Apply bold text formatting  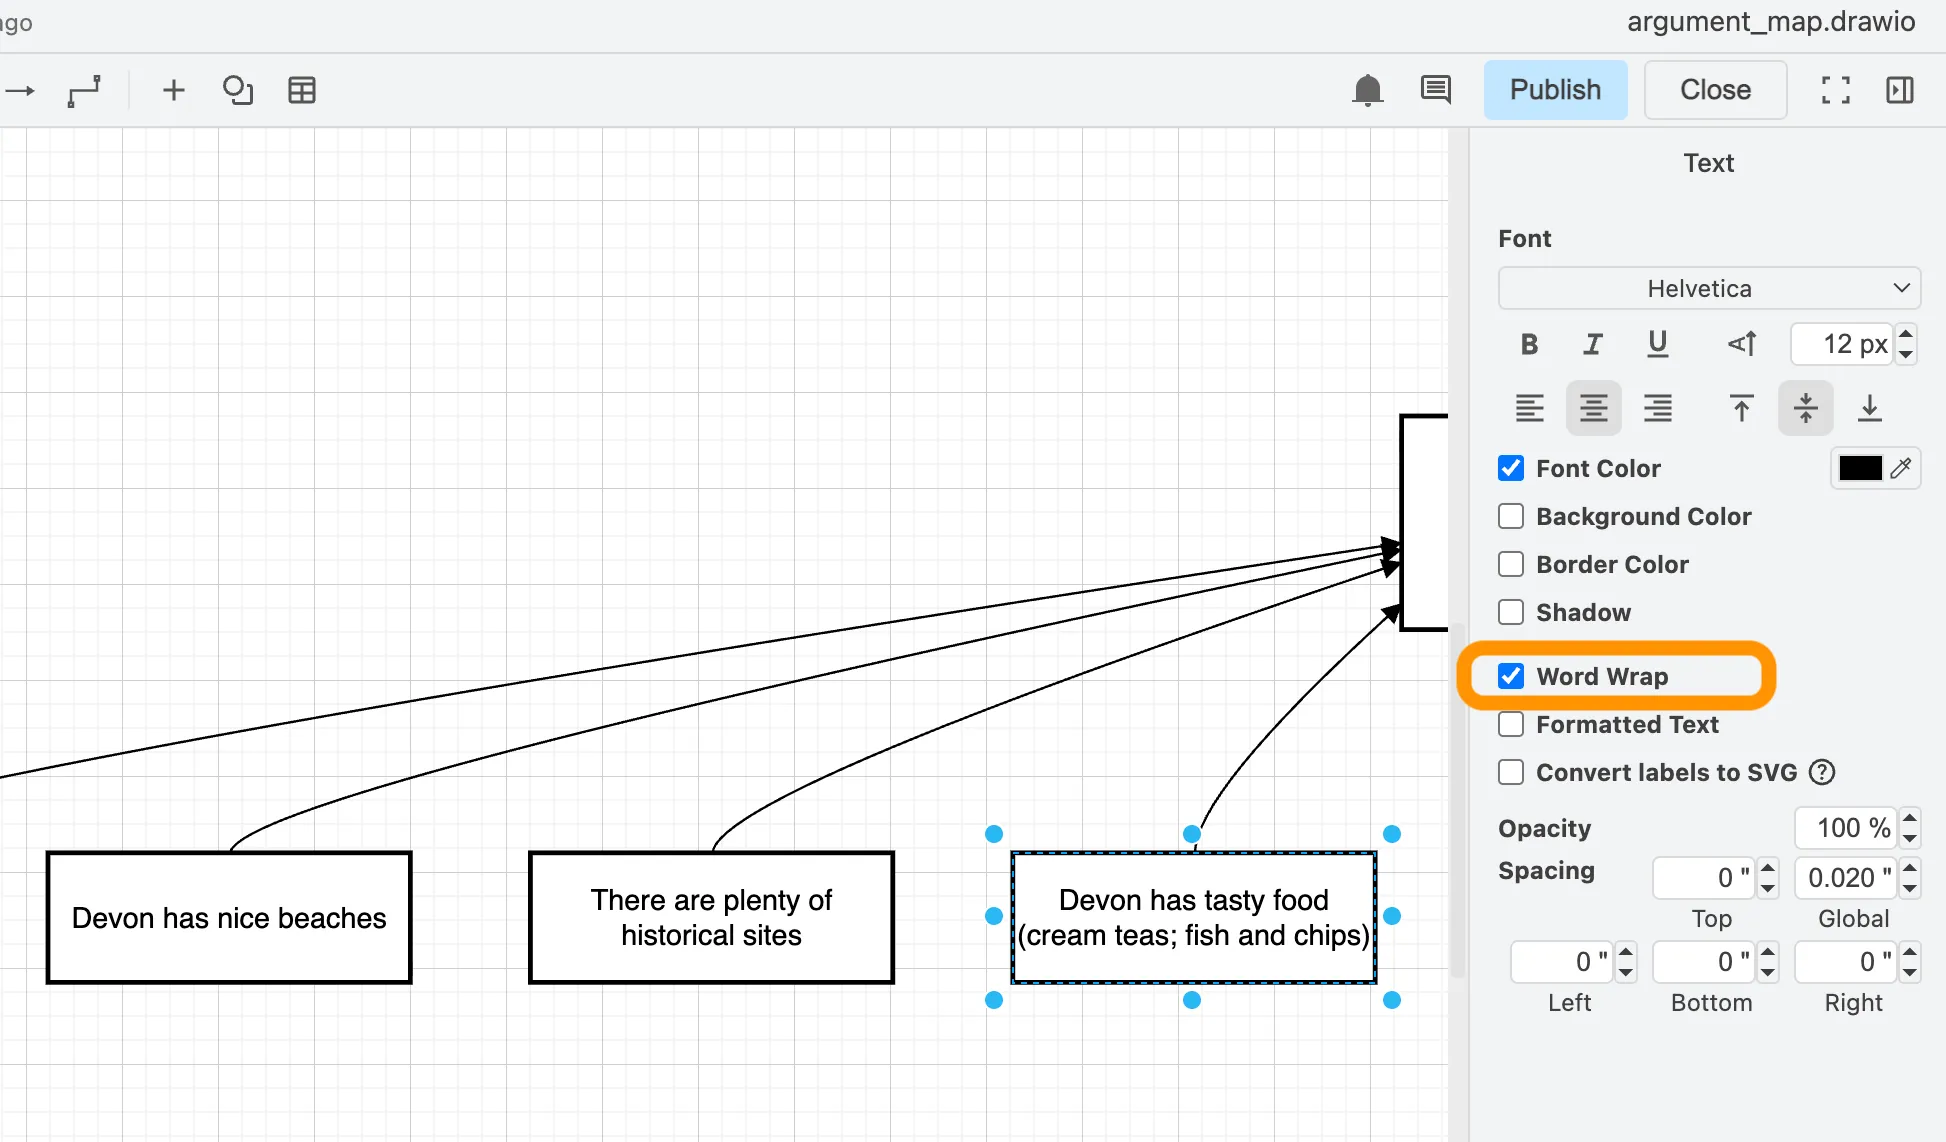(1529, 345)
